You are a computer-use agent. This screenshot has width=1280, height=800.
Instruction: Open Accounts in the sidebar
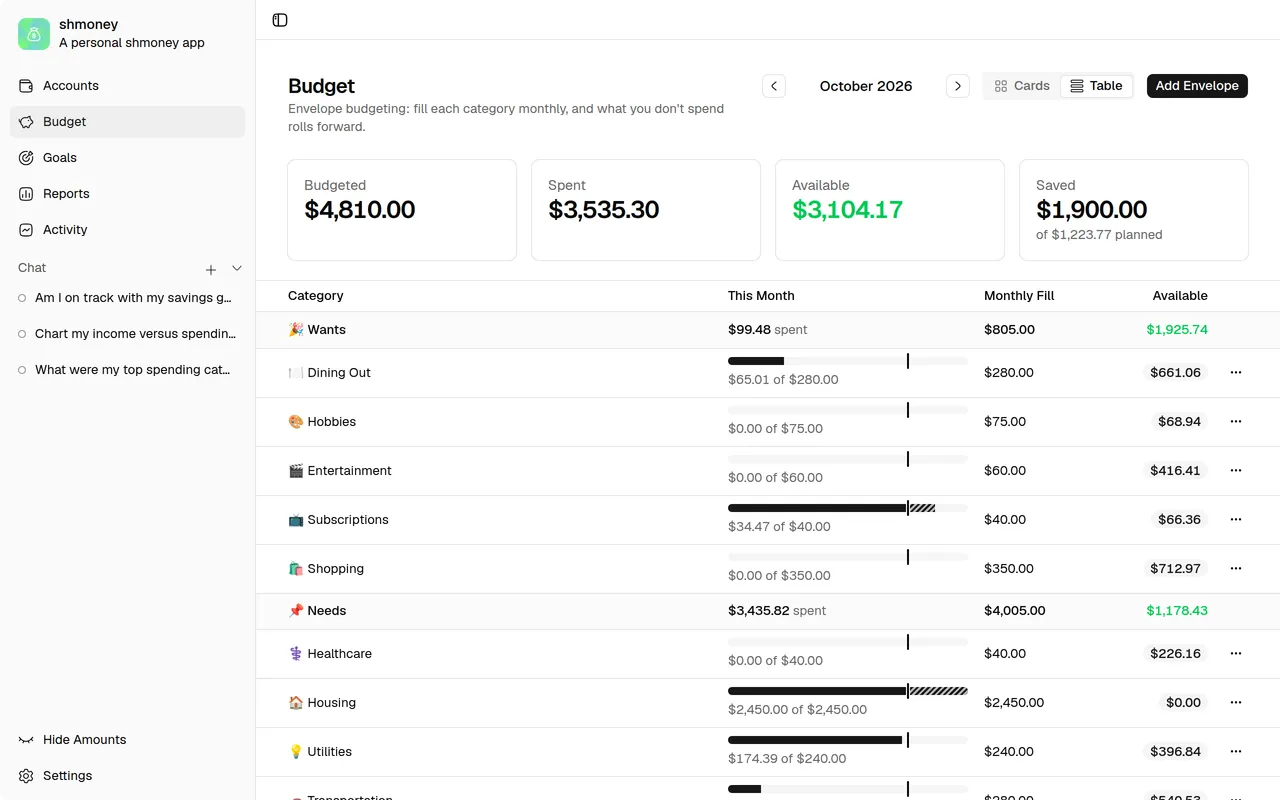(x=127, y=86)
